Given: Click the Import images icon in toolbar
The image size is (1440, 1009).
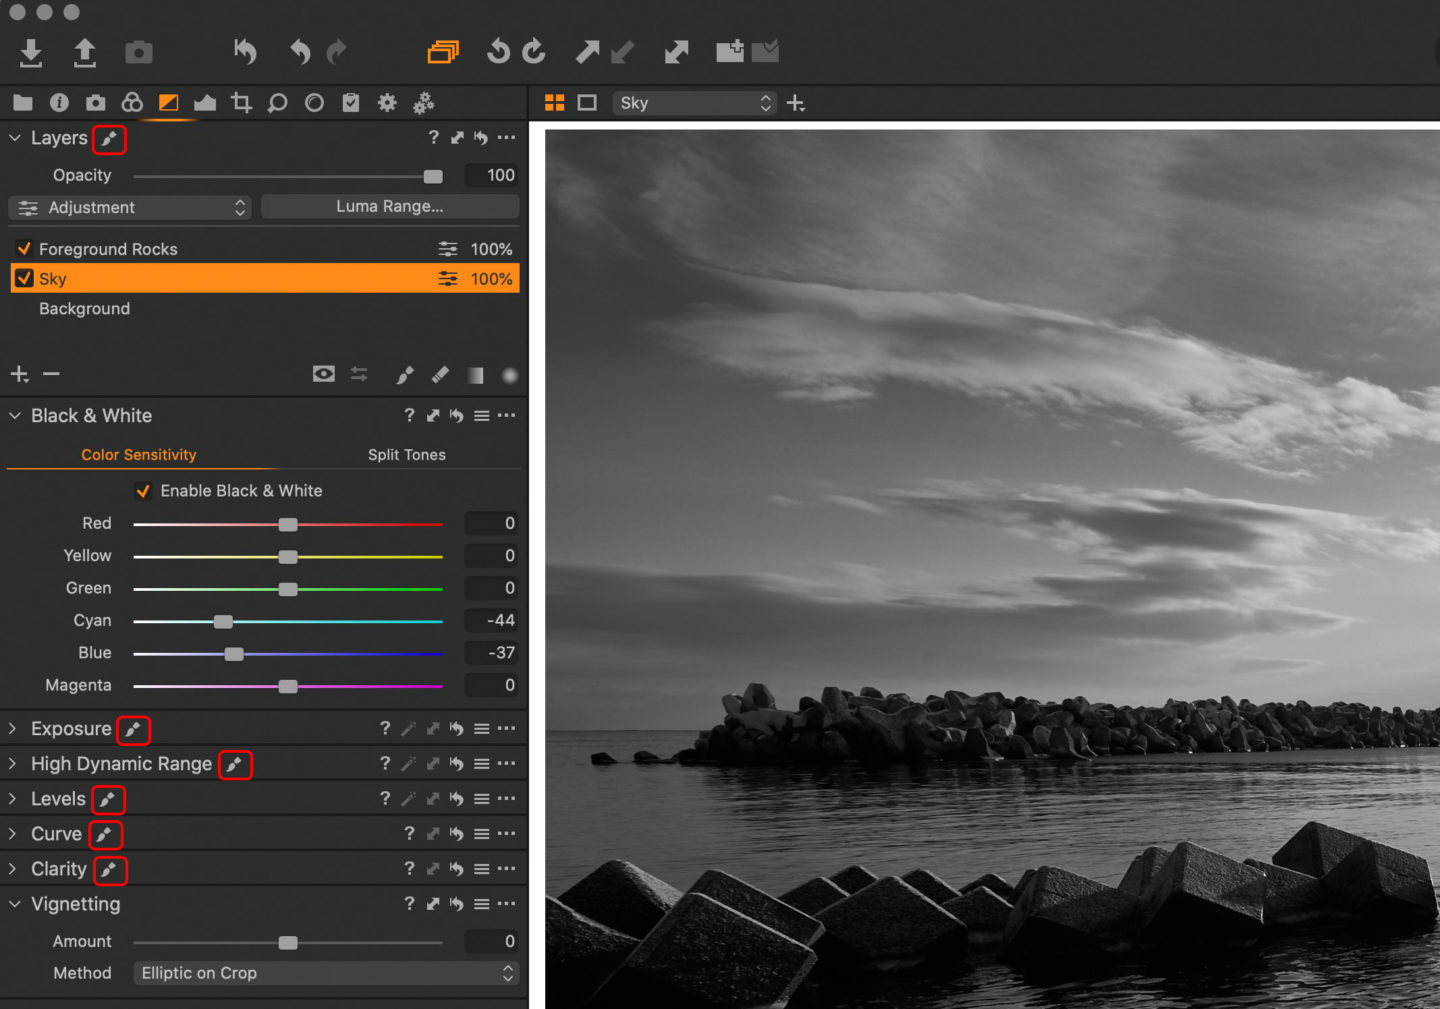Looking at the screenshot, I should pyautogui.click(x=31, y=52).
